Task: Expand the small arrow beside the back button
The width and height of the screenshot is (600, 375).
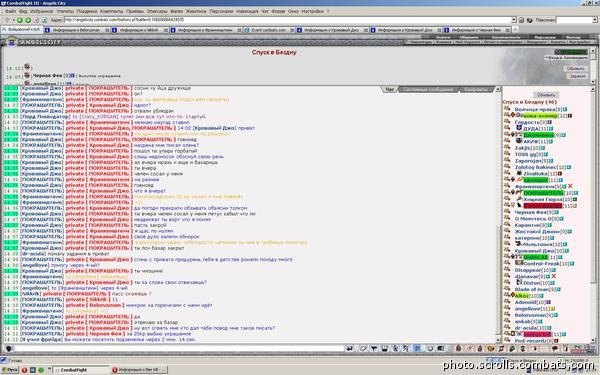Action: click(x=13, y=20)
